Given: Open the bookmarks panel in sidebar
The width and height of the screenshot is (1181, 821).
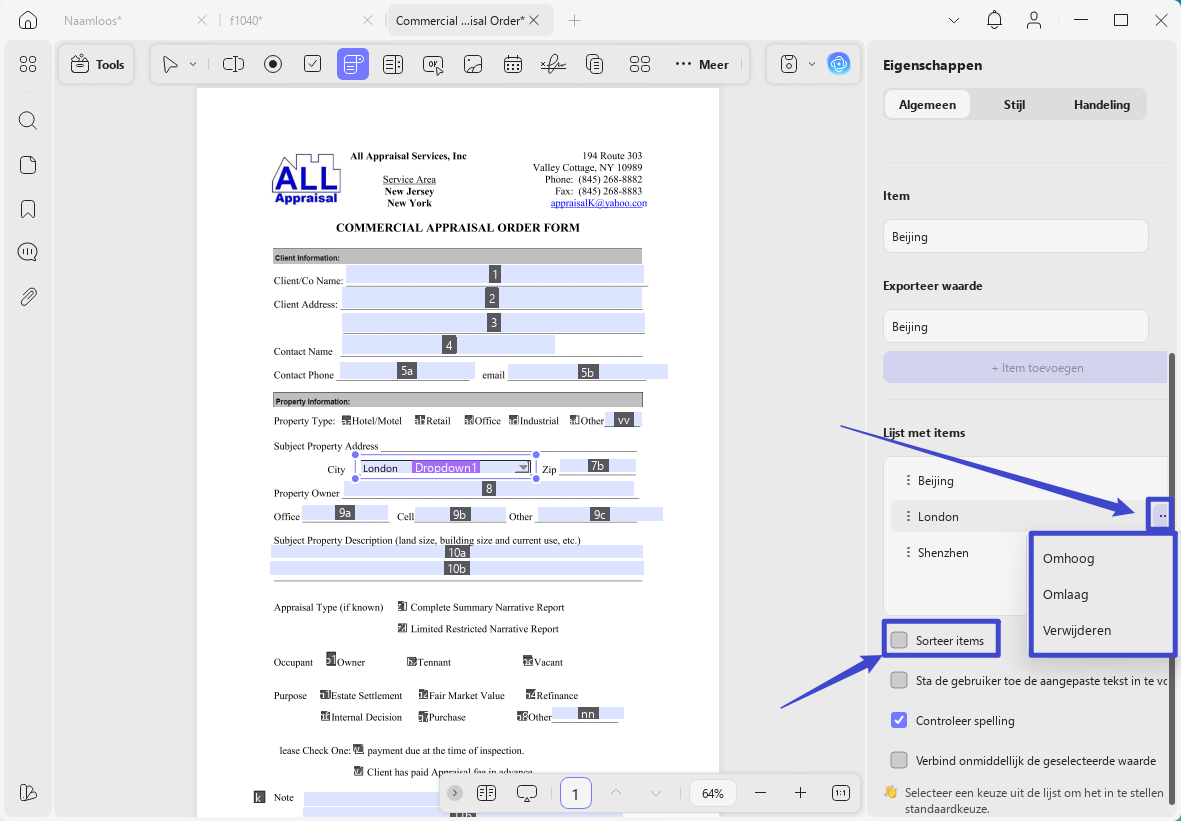Looking at the screenshot, I should pos(28,209).
